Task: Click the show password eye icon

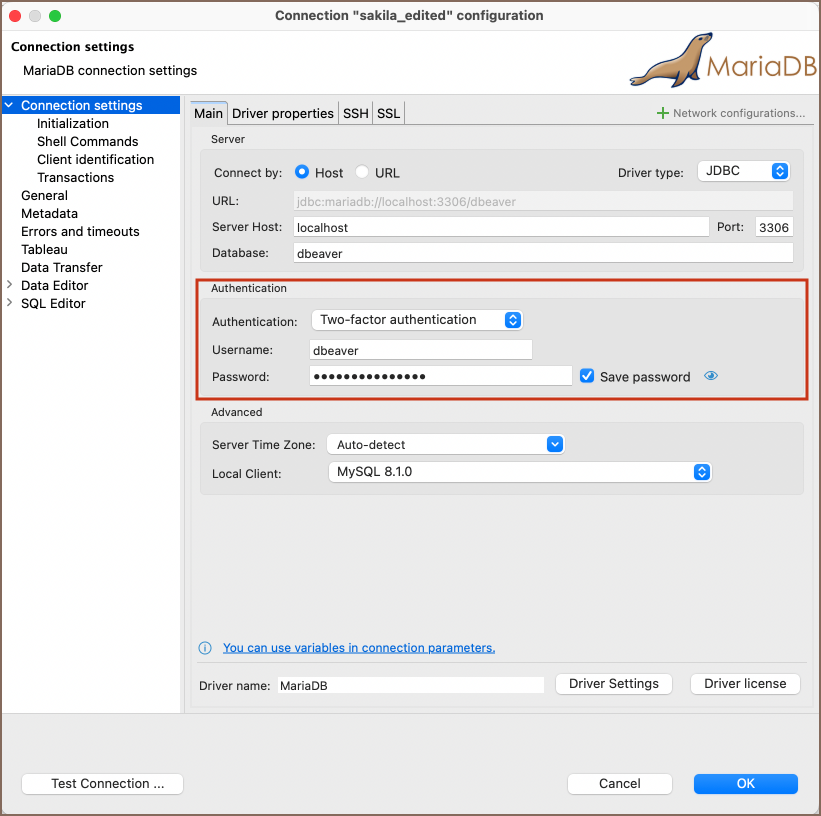Action: (x=711, y=377)
